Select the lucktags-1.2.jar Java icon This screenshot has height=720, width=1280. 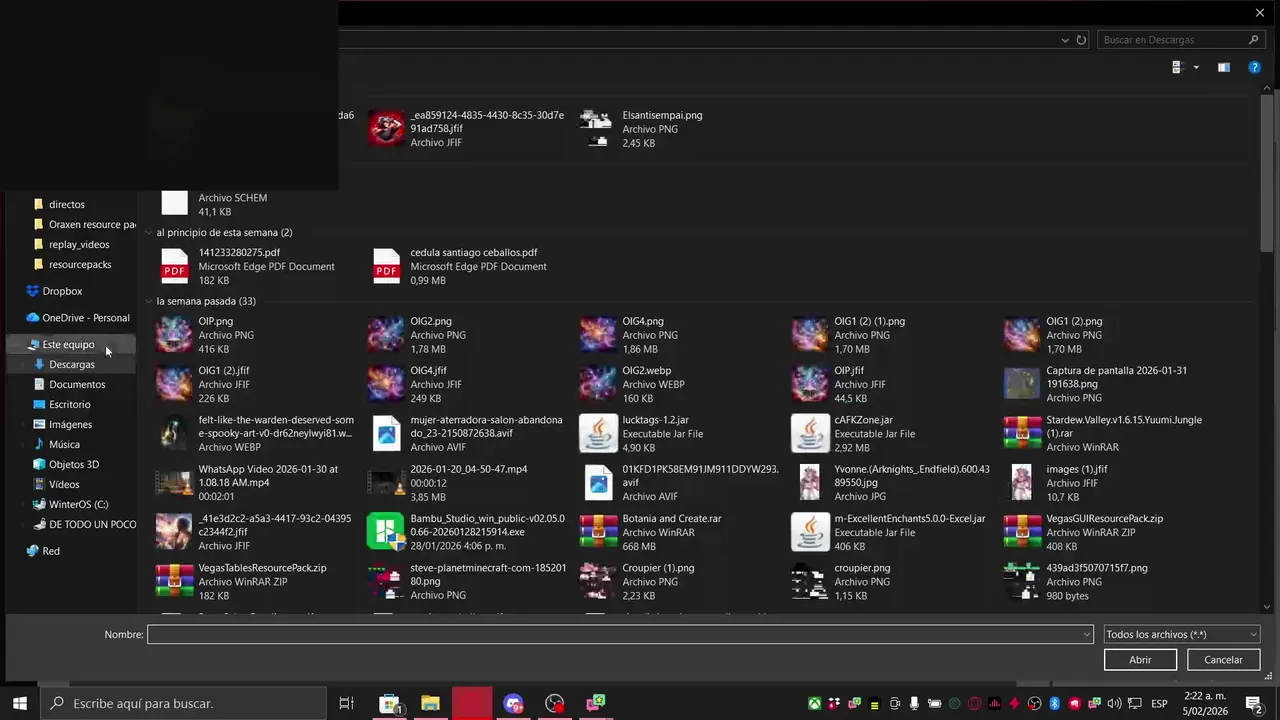pyautogui.click(x=598, y=434)
